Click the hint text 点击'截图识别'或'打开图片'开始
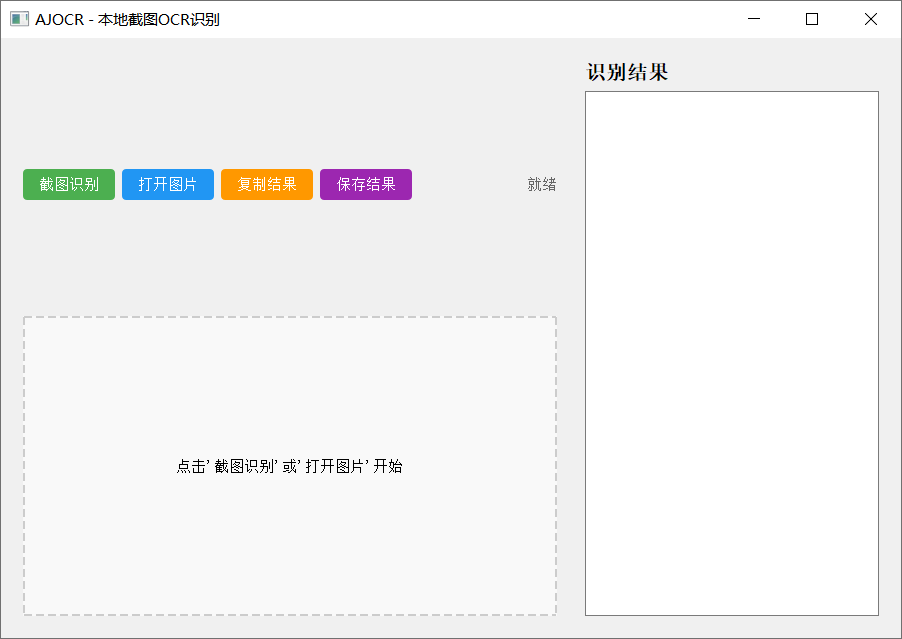The image size is (902, 639). click(289, 466)
